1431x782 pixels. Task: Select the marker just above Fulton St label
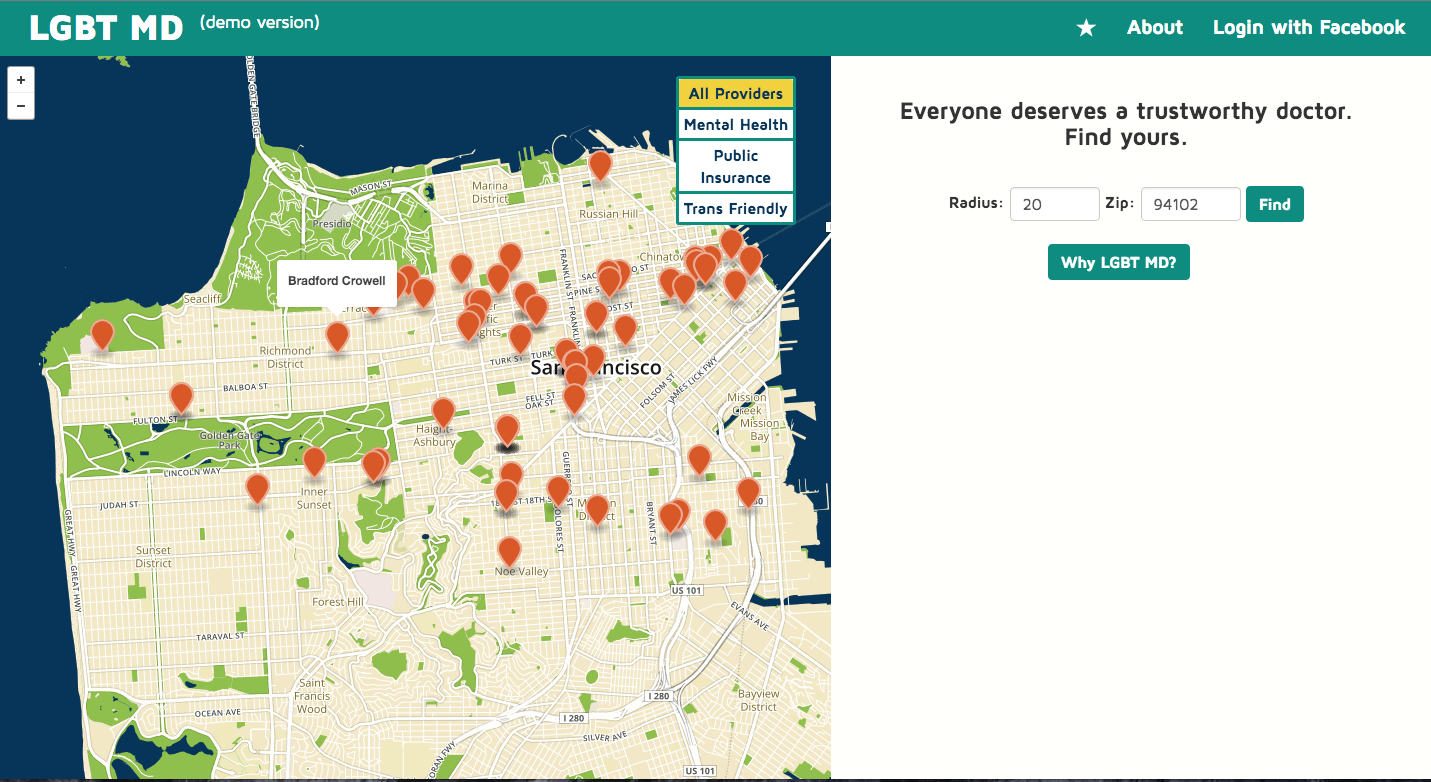coord(181,398)
